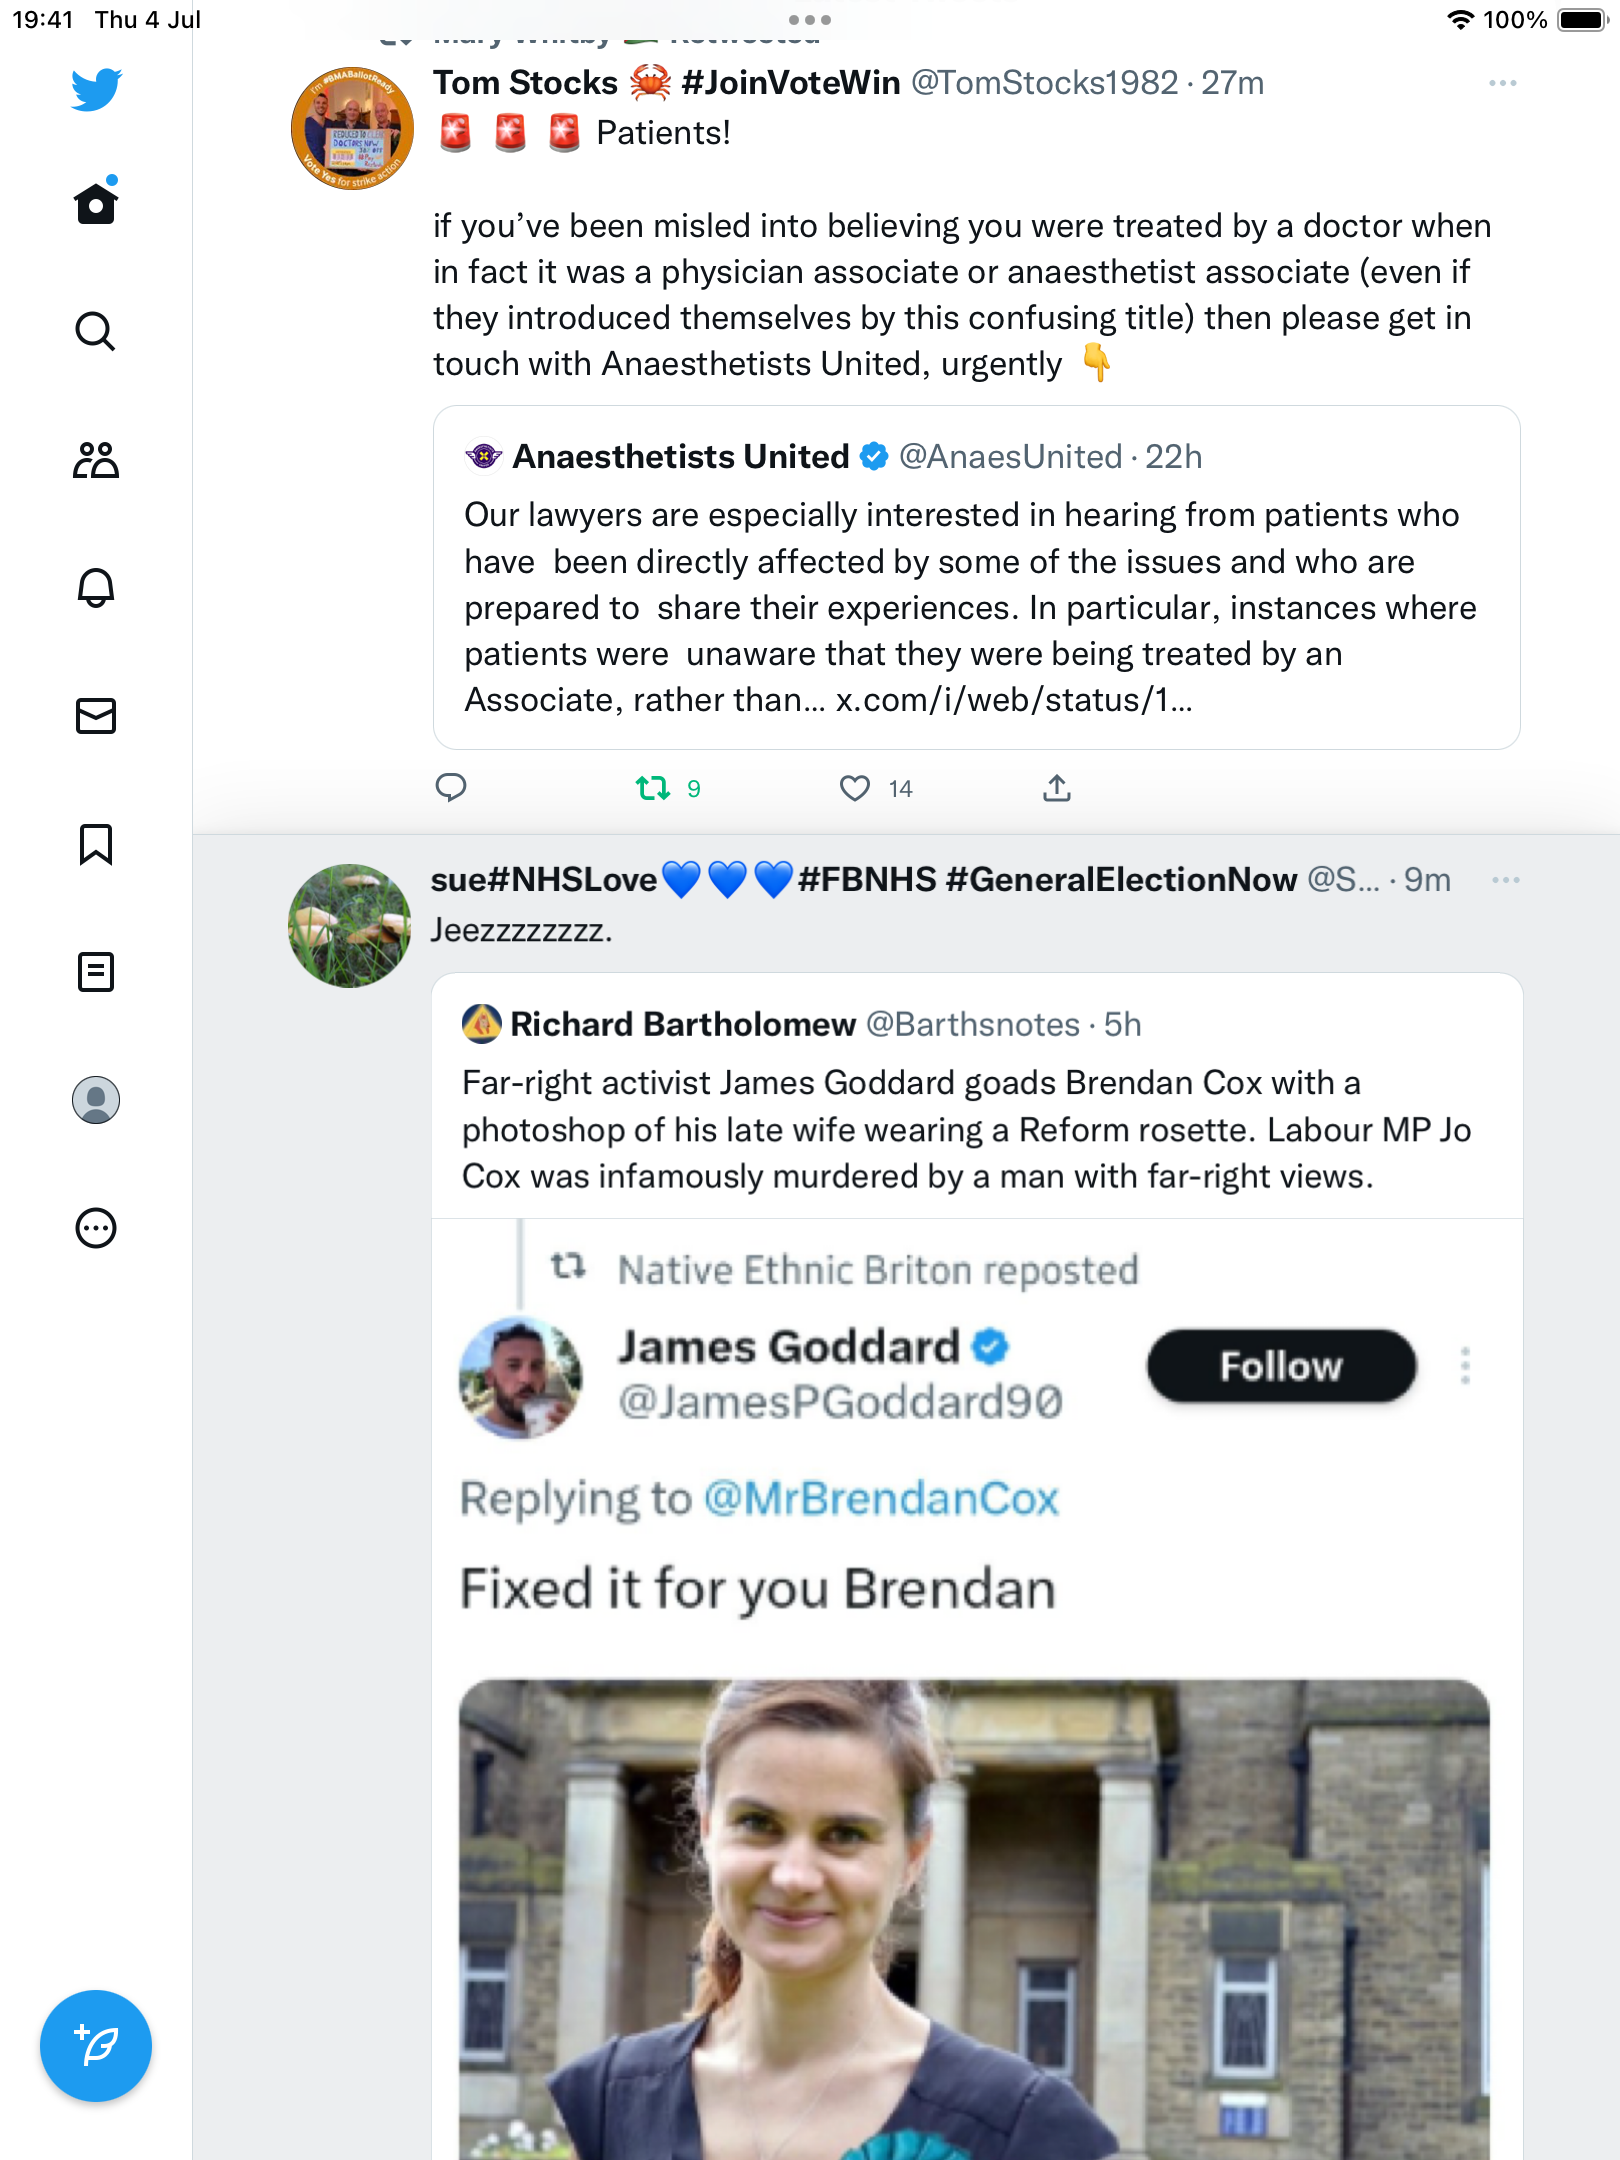The height and width of the screenshot is (2160, 1620).
Task: Tap the compose new tweet button
Action: (x=96, y=2046)
